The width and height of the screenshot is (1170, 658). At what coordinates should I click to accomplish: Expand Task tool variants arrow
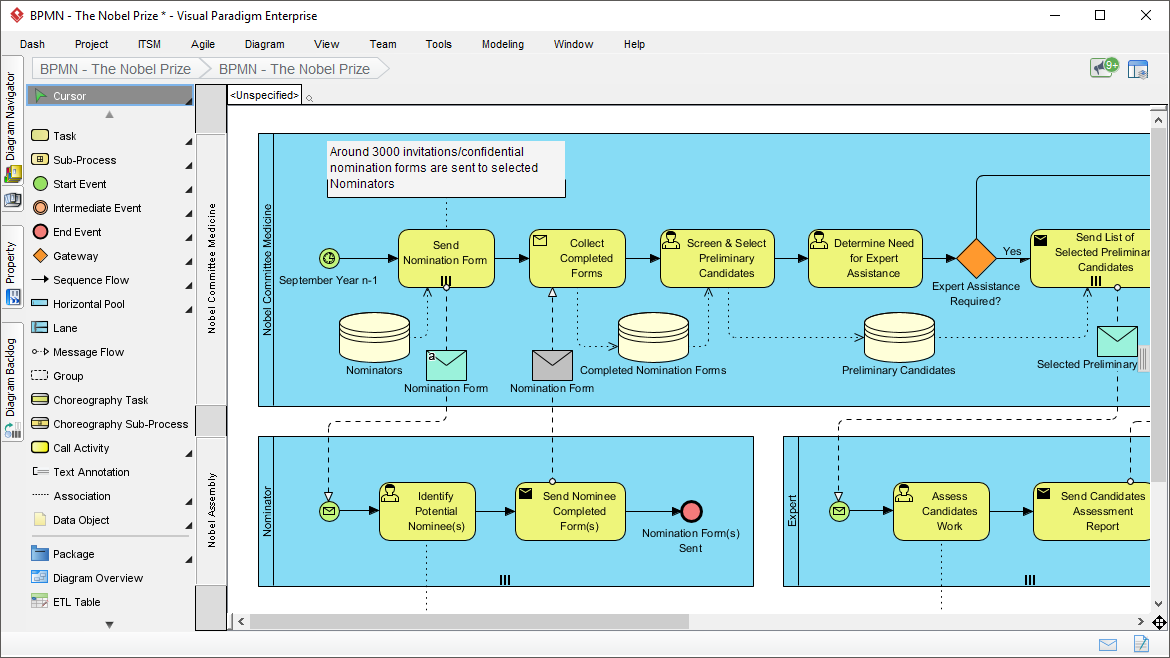[189, 142]
